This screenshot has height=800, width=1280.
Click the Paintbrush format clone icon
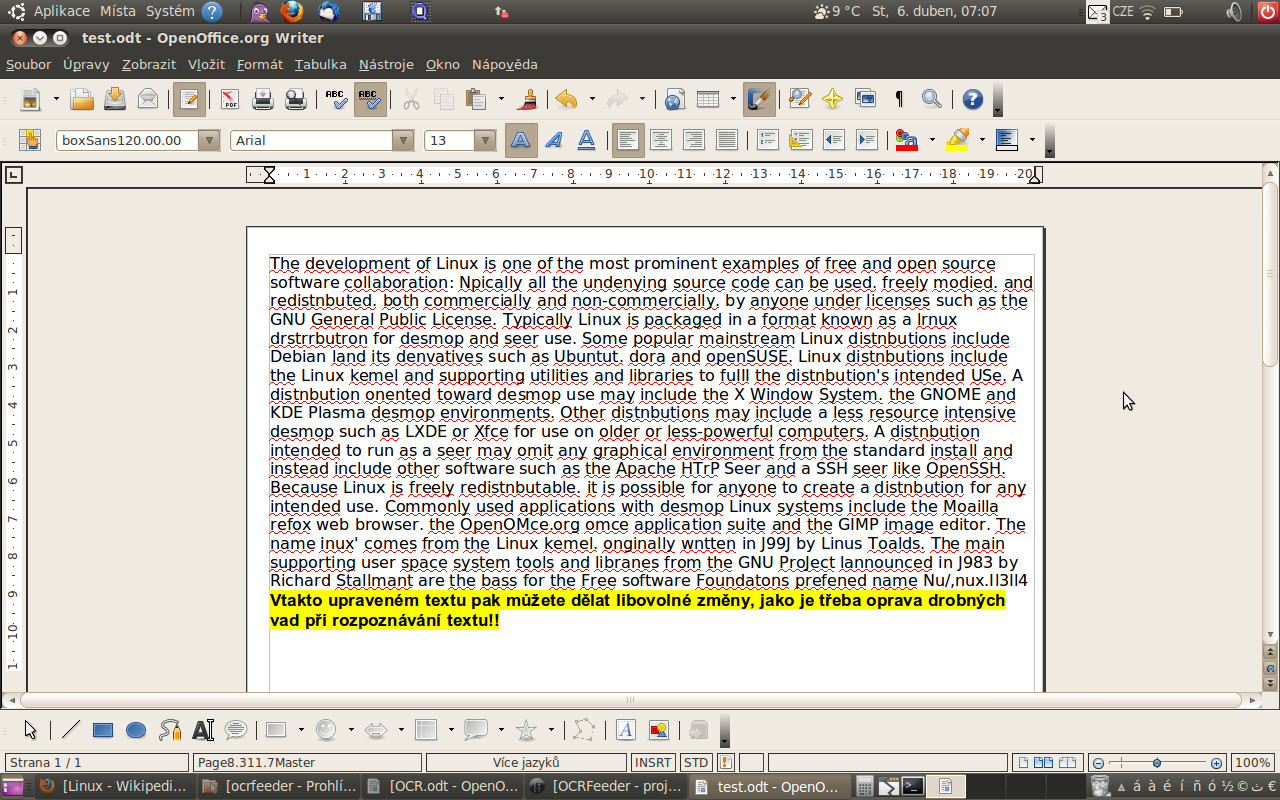pos(529,99)
